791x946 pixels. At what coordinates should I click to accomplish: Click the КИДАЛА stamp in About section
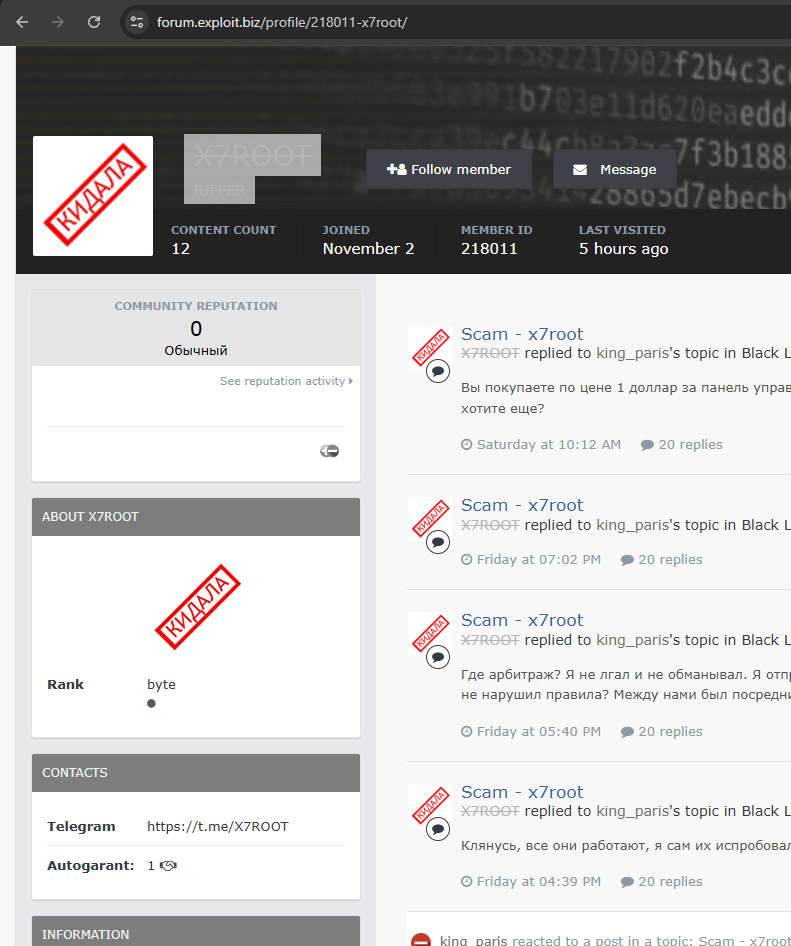tap(197, 607)
